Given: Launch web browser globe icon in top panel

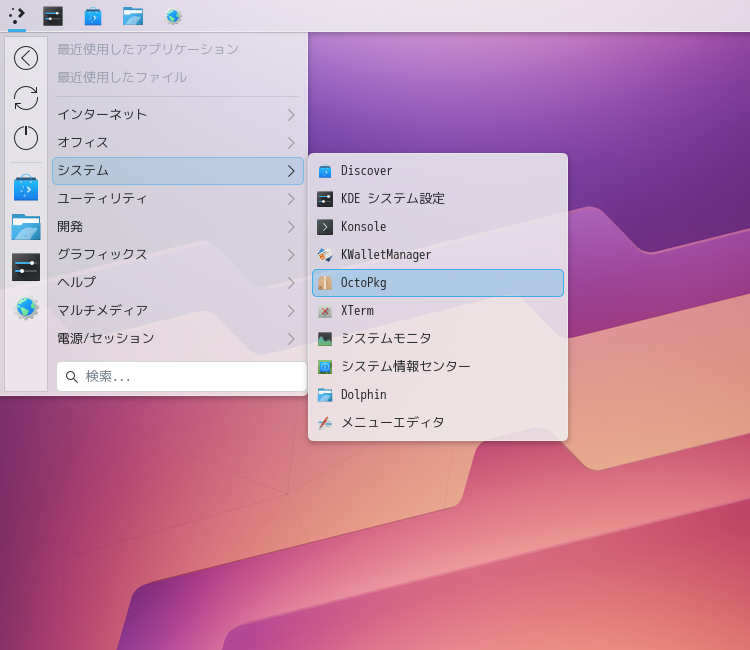Looking at the screenshot, I should (173, 16).
